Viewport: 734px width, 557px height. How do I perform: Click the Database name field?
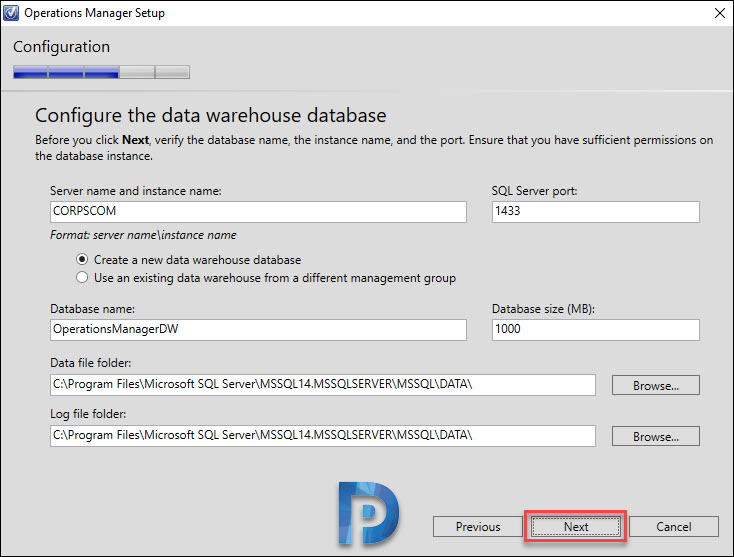point(258,330)
